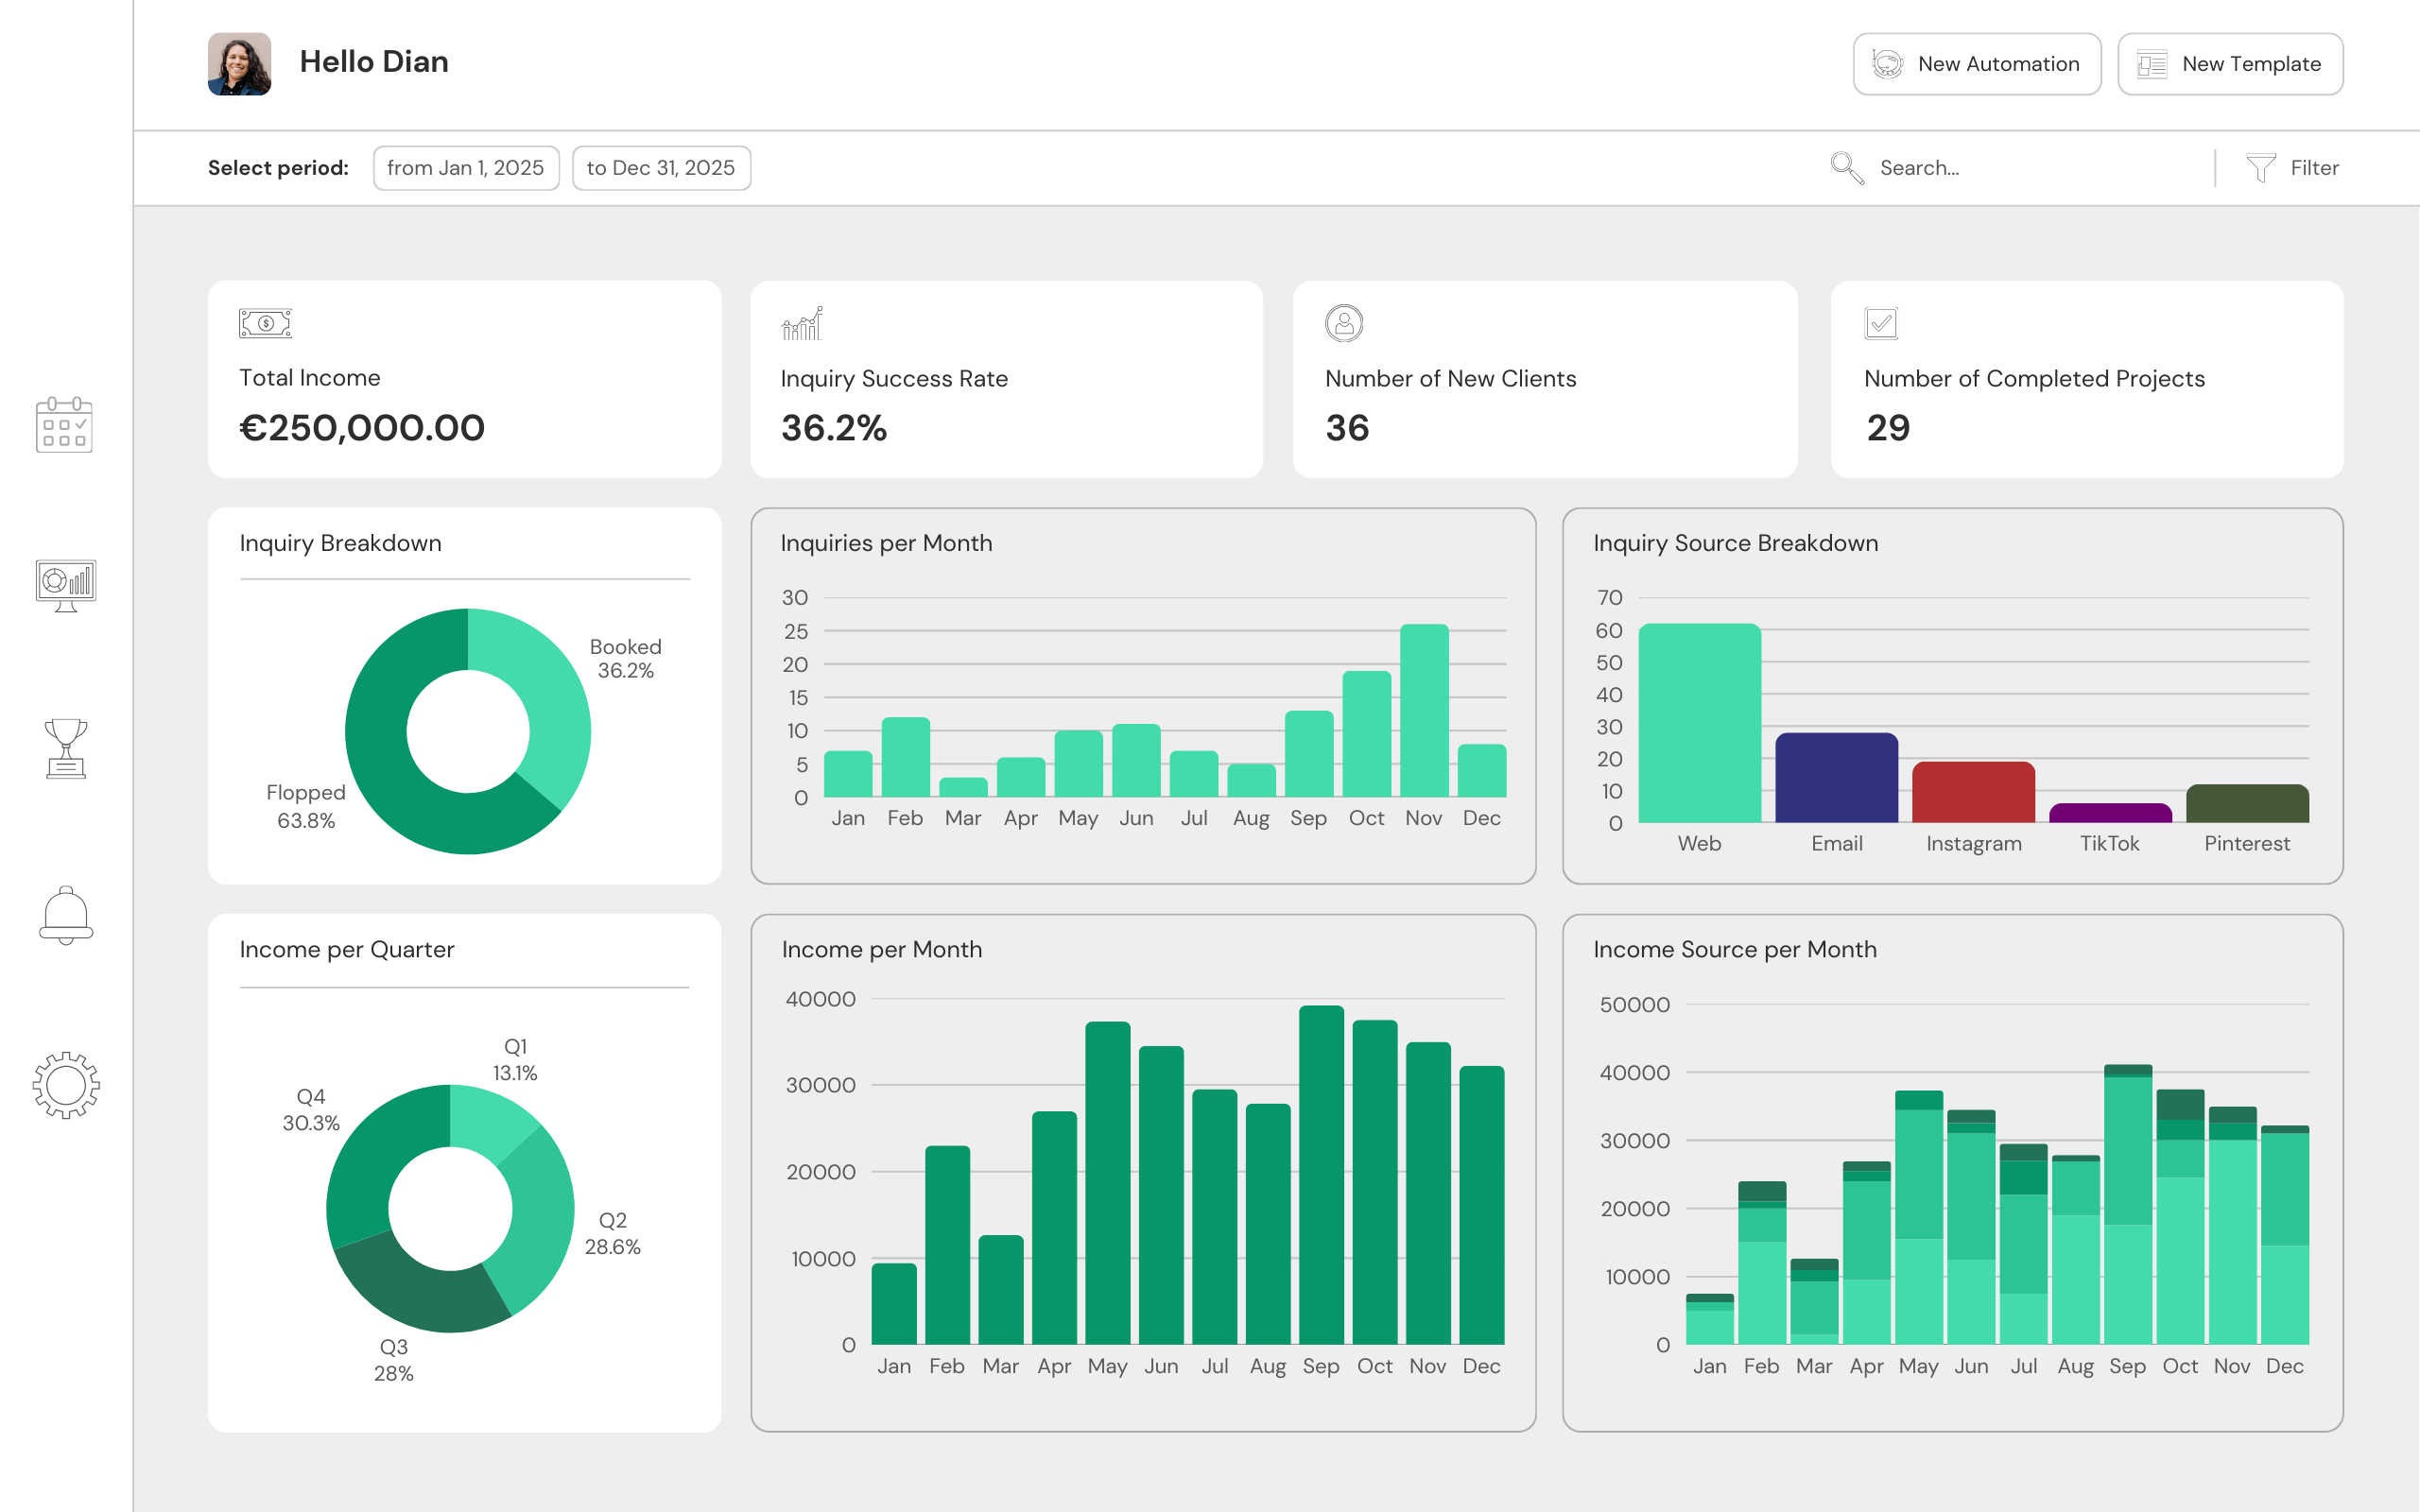Open notifications bell icon
The width and height of the screenshot is (2420, 1512).
coord(65,914)
